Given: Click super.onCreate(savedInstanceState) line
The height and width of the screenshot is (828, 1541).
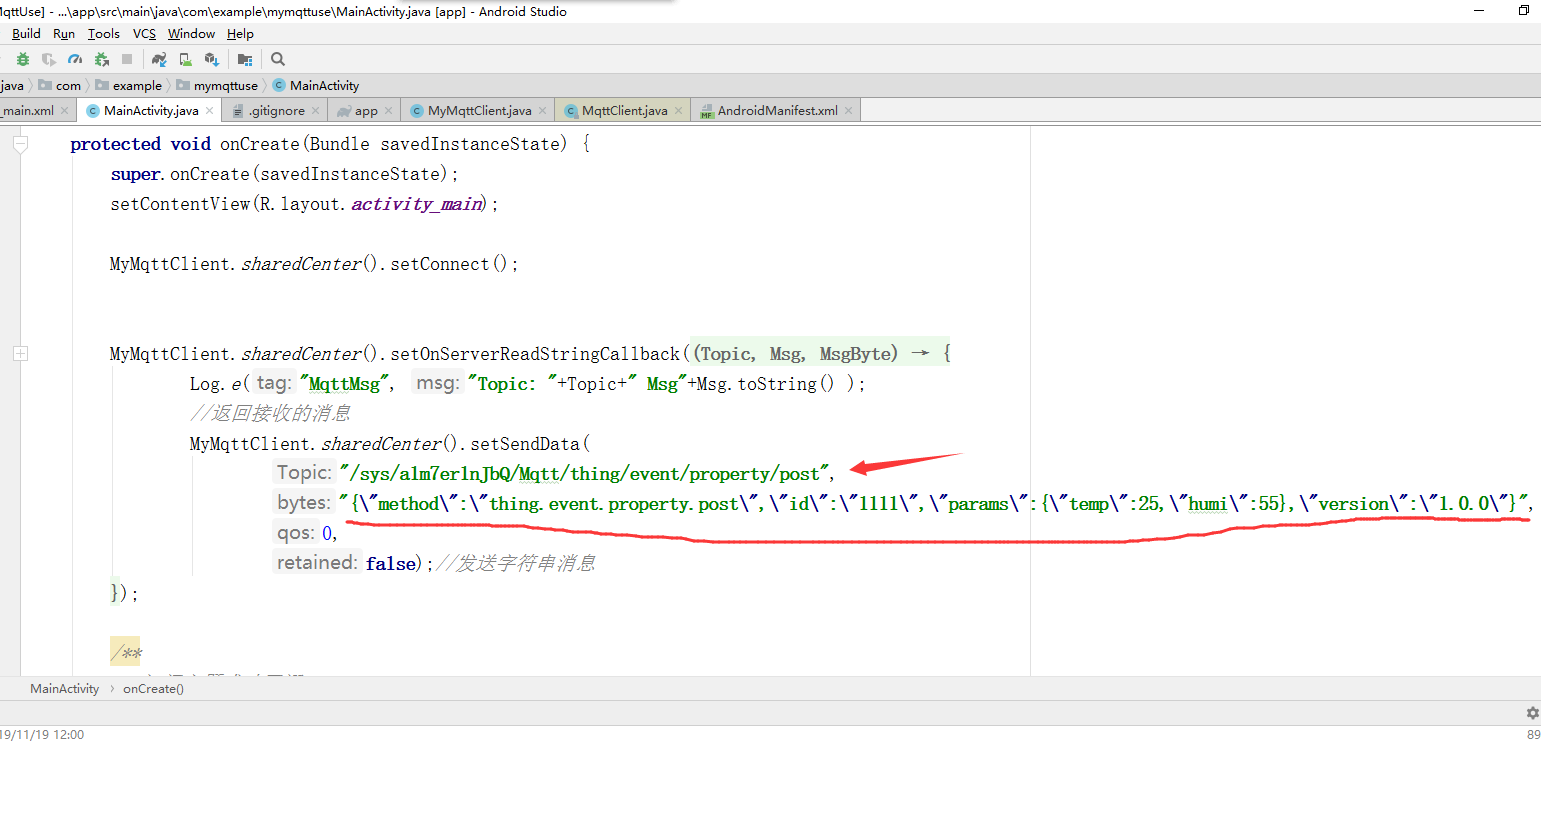Looking at the screenshot, I should click(284, 174).
